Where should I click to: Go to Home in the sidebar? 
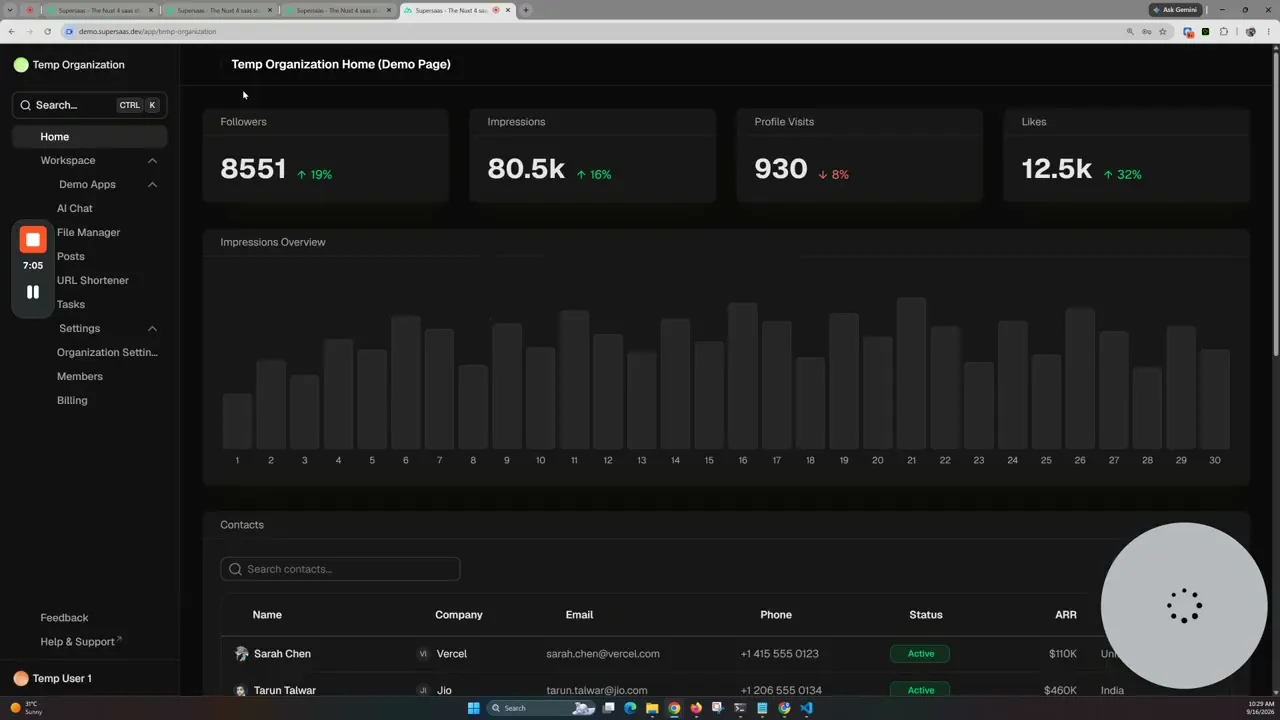[x=89, y=137]
